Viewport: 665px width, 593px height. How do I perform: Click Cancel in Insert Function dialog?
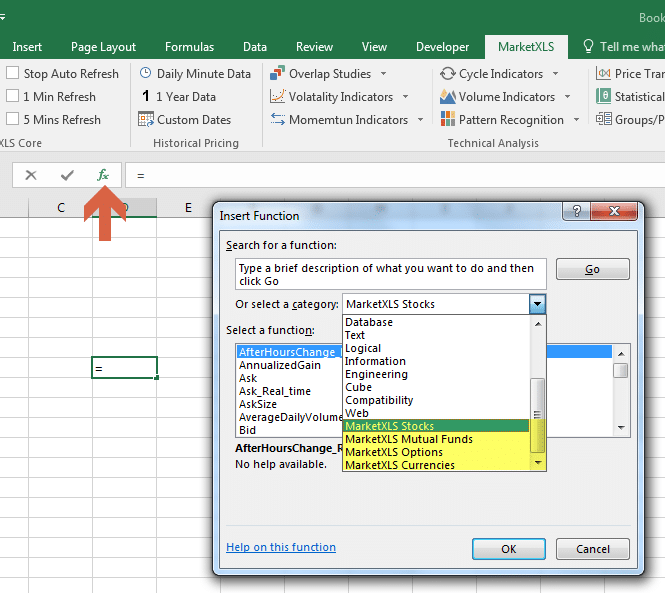click(592, 549)
